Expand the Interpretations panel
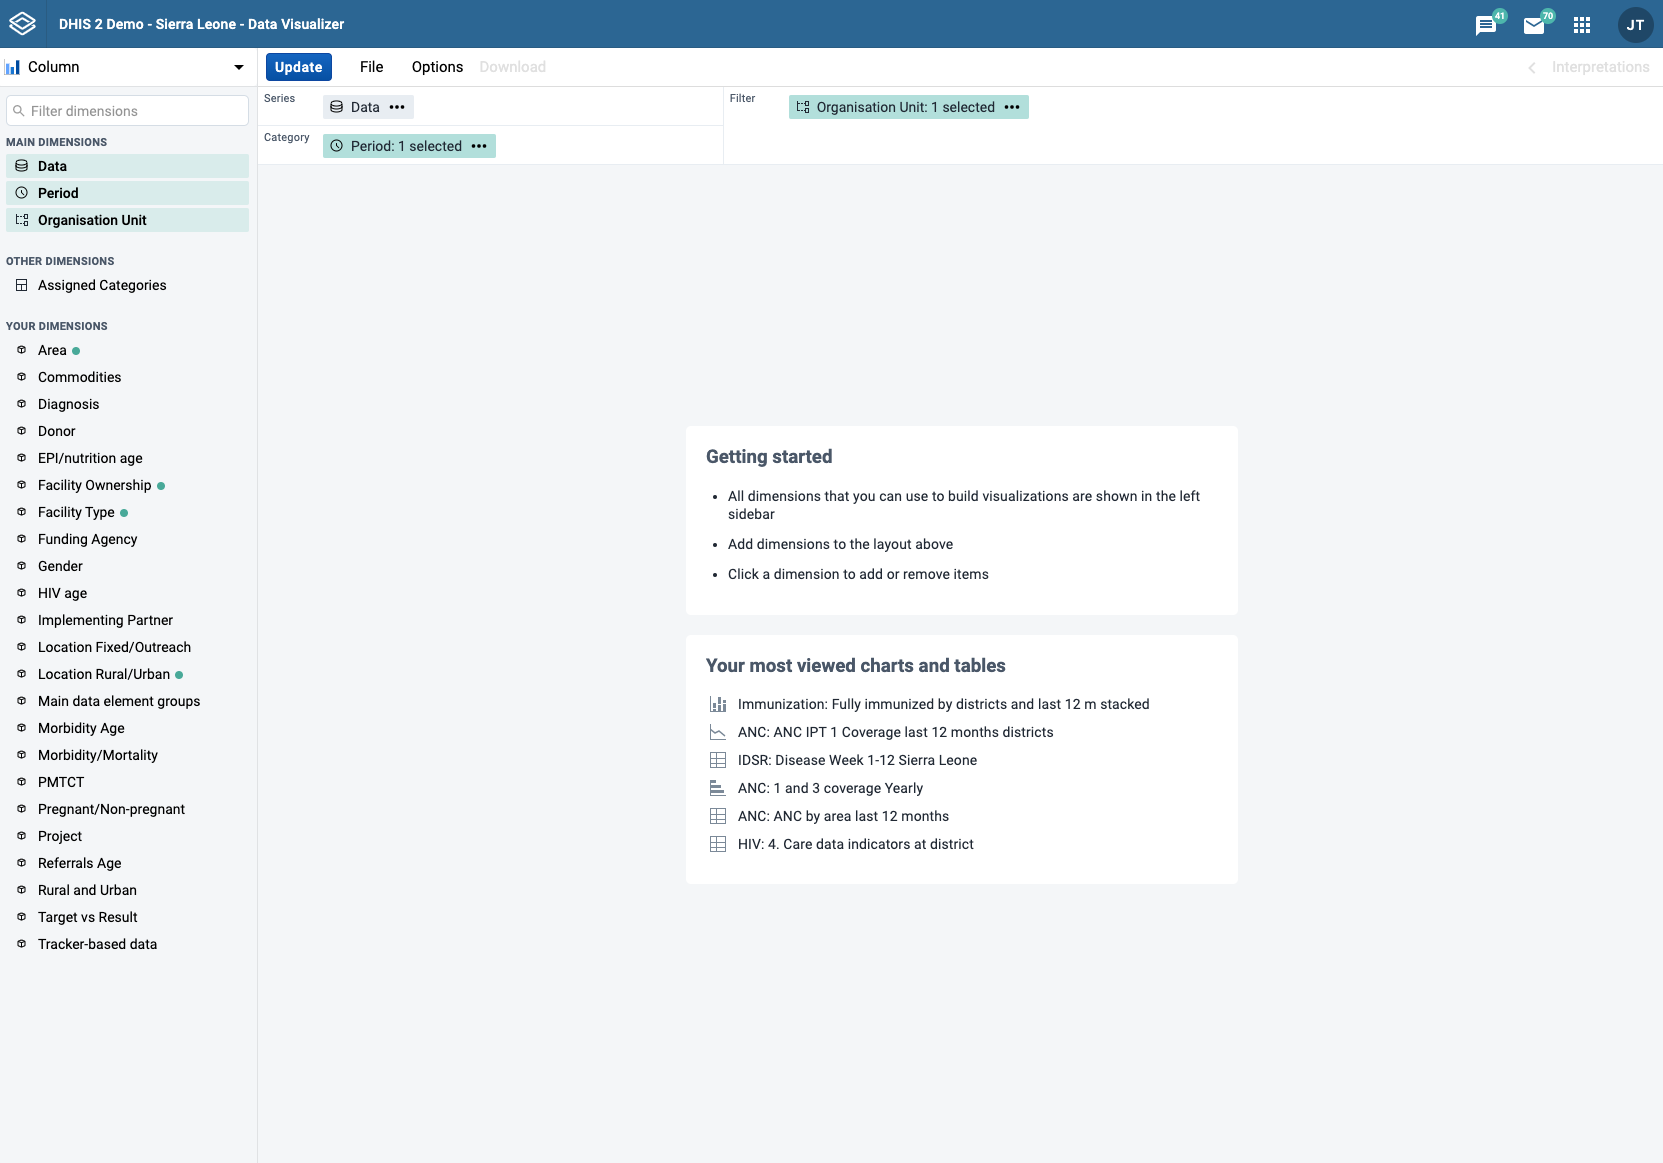1663x1163 pixels. tap(1589, 67)
